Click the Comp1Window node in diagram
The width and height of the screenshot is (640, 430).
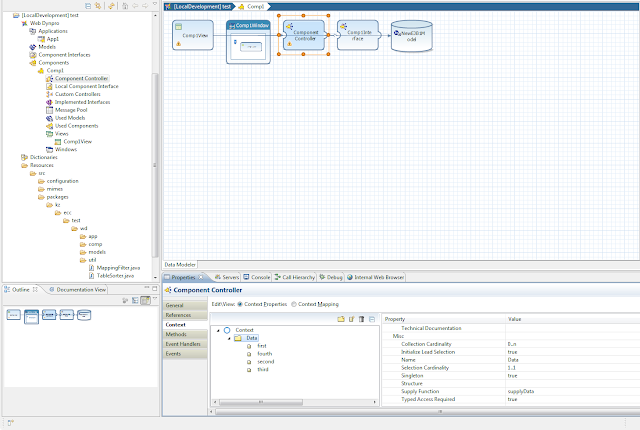pyautogui.click(x=248, y=42)
